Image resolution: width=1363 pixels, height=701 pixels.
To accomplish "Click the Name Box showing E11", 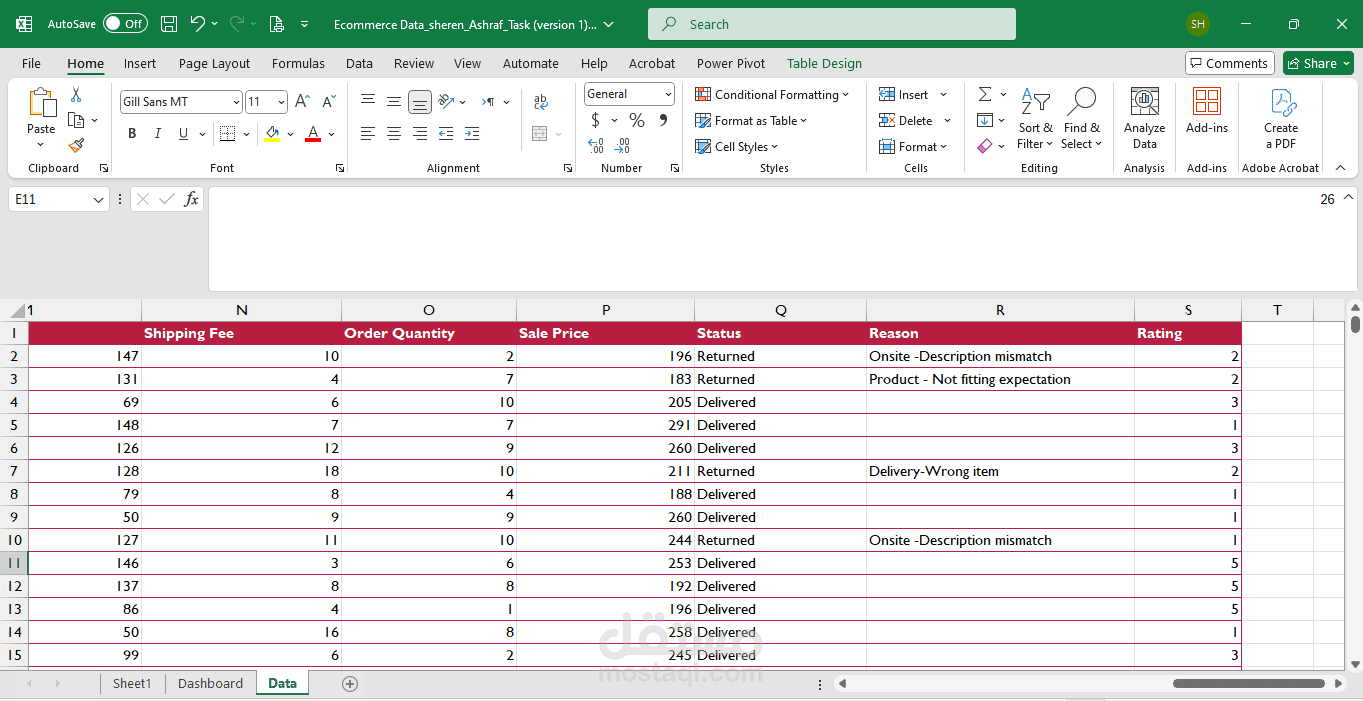I will coord(50,199).
